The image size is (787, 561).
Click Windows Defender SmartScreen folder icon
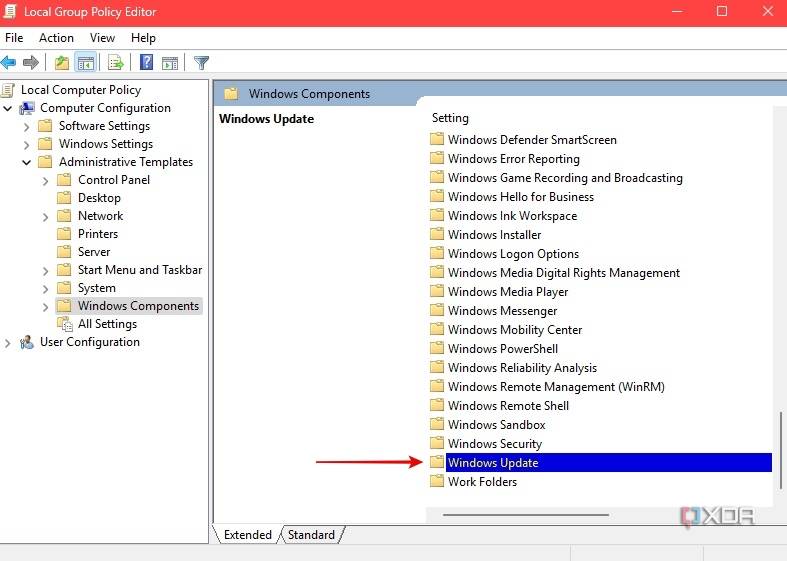click(x=437, y=139)
